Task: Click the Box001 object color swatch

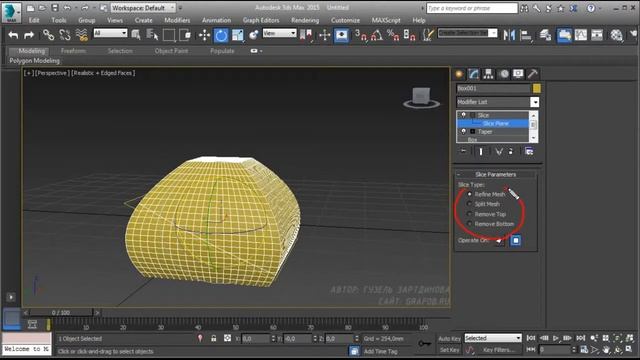Action: (536, 88)
